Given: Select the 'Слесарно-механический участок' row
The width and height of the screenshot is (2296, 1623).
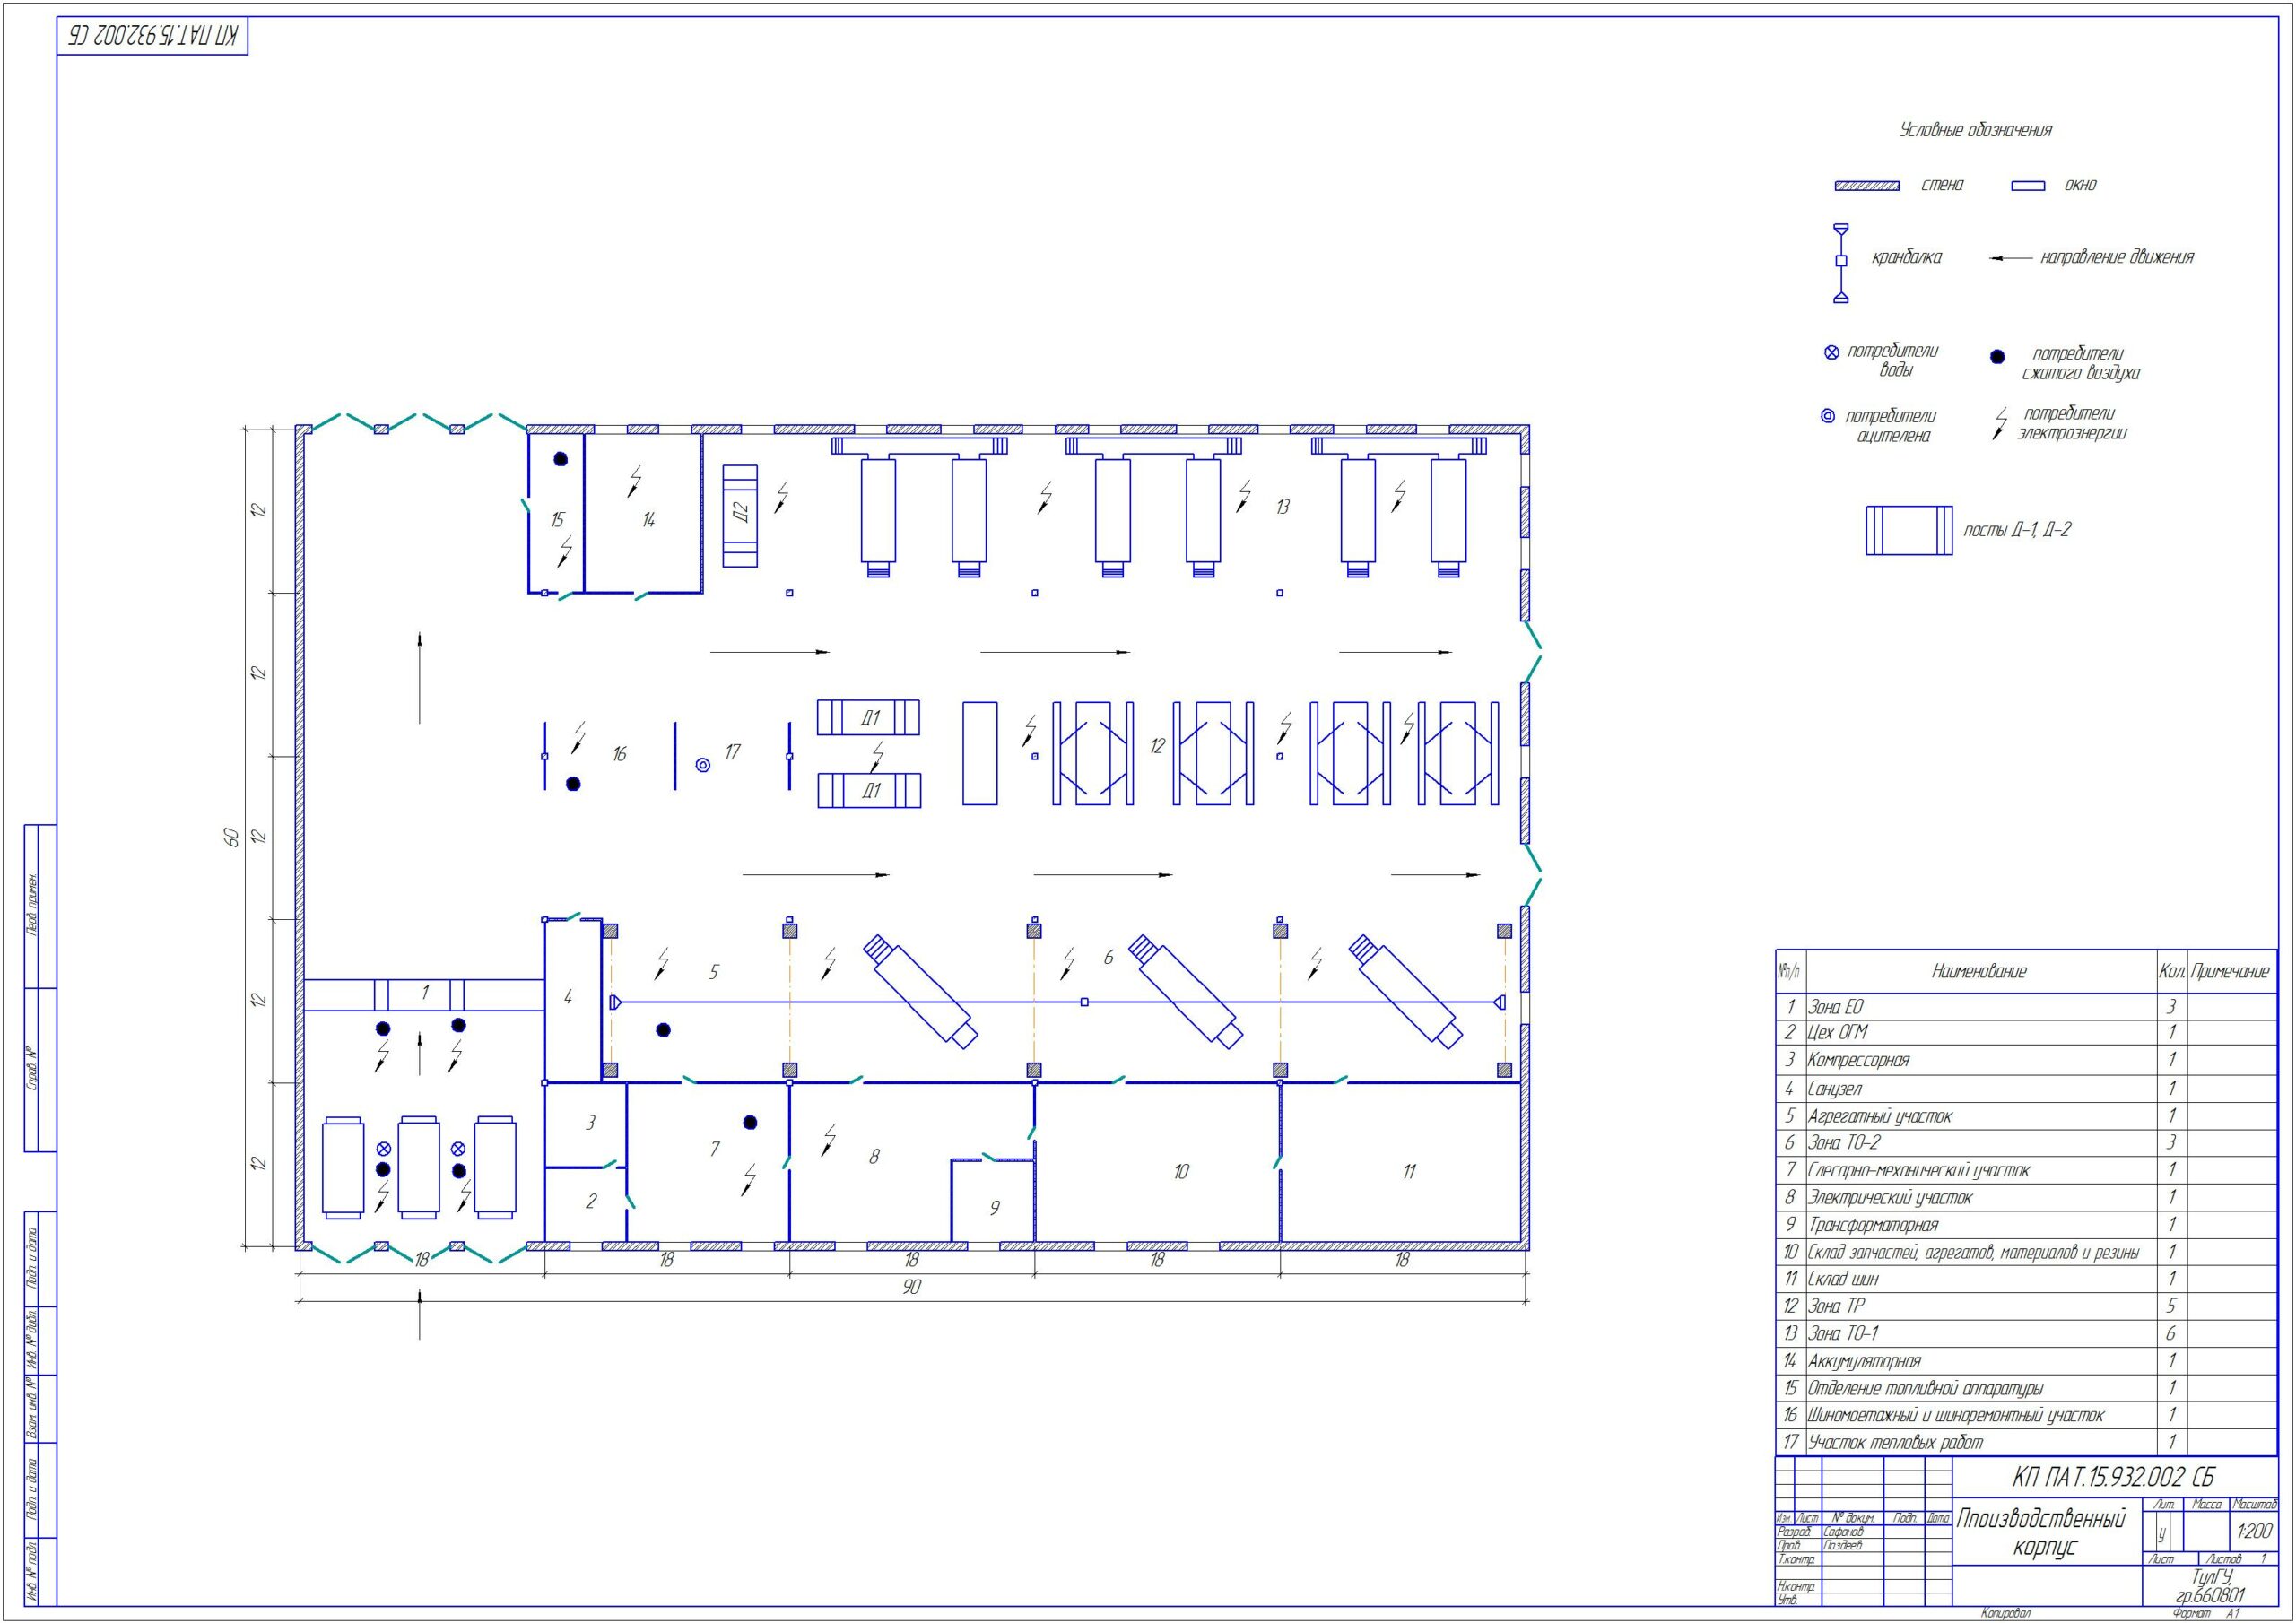Looking at the screenshot, I should click(x=2026, y=1170).
